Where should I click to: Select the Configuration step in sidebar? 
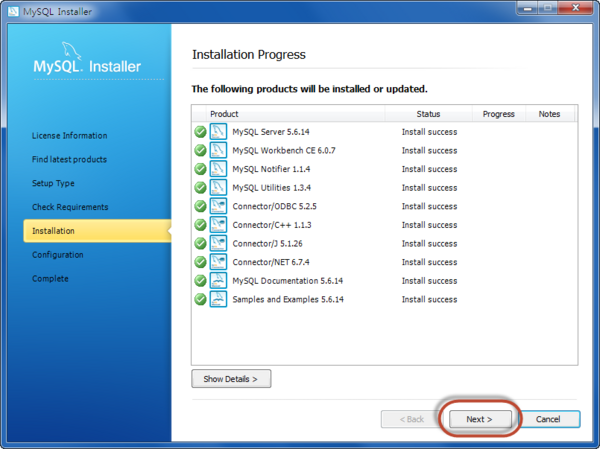coord(58,255)
